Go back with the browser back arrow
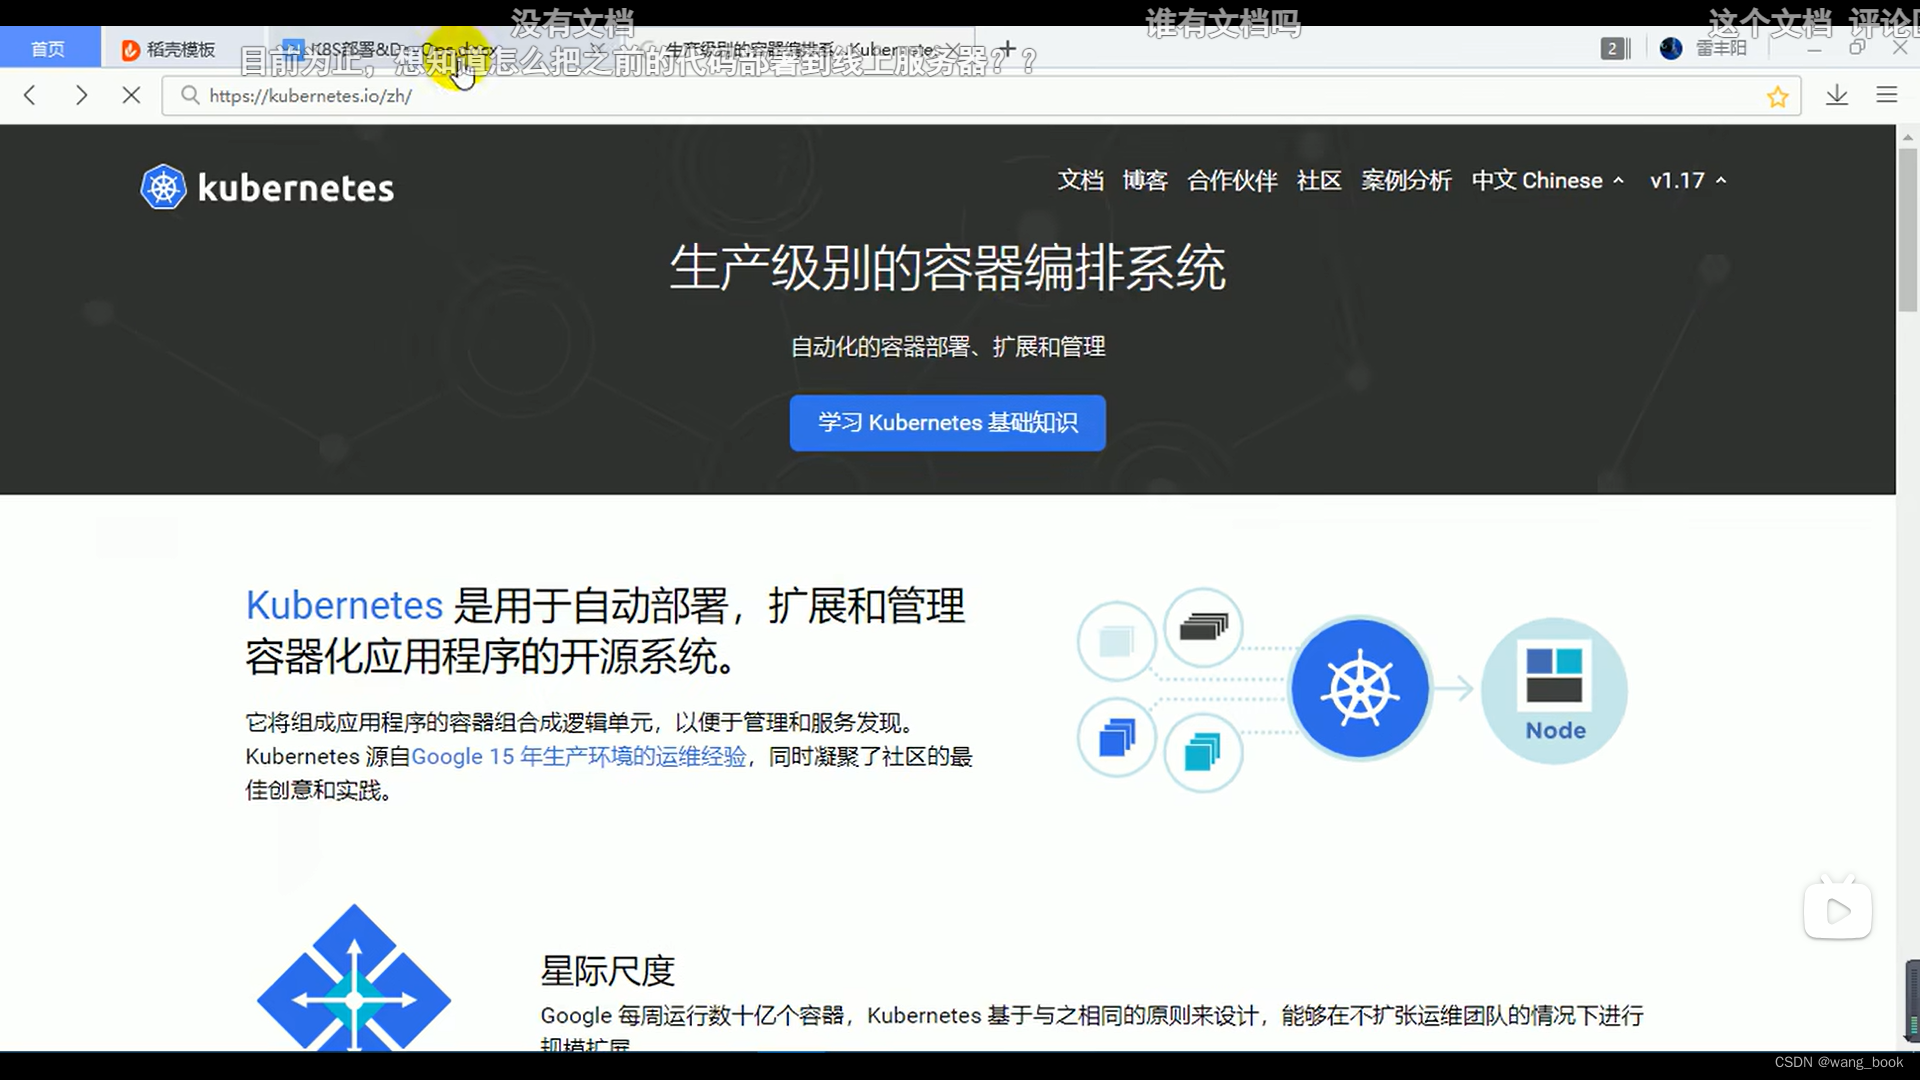This screenshot has width=1920, height=1080. [30, 95]
